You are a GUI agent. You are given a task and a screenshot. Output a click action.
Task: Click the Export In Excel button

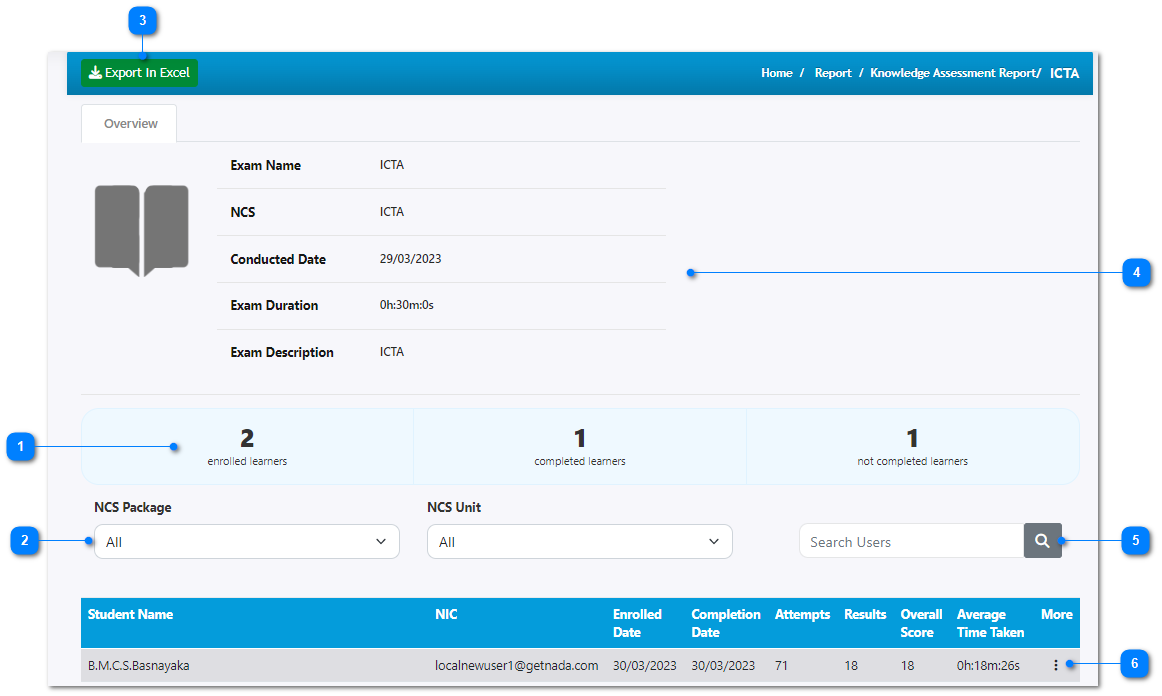(139, 73)
